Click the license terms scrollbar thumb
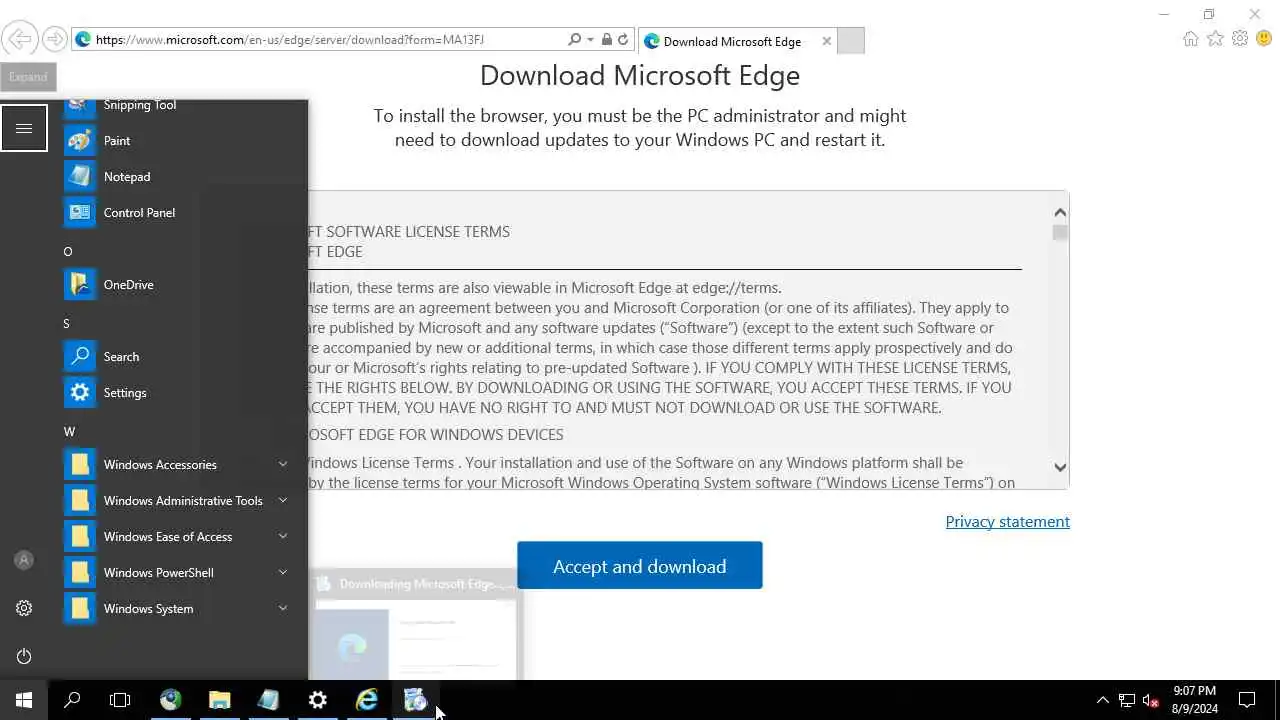 coord(1060,233)
